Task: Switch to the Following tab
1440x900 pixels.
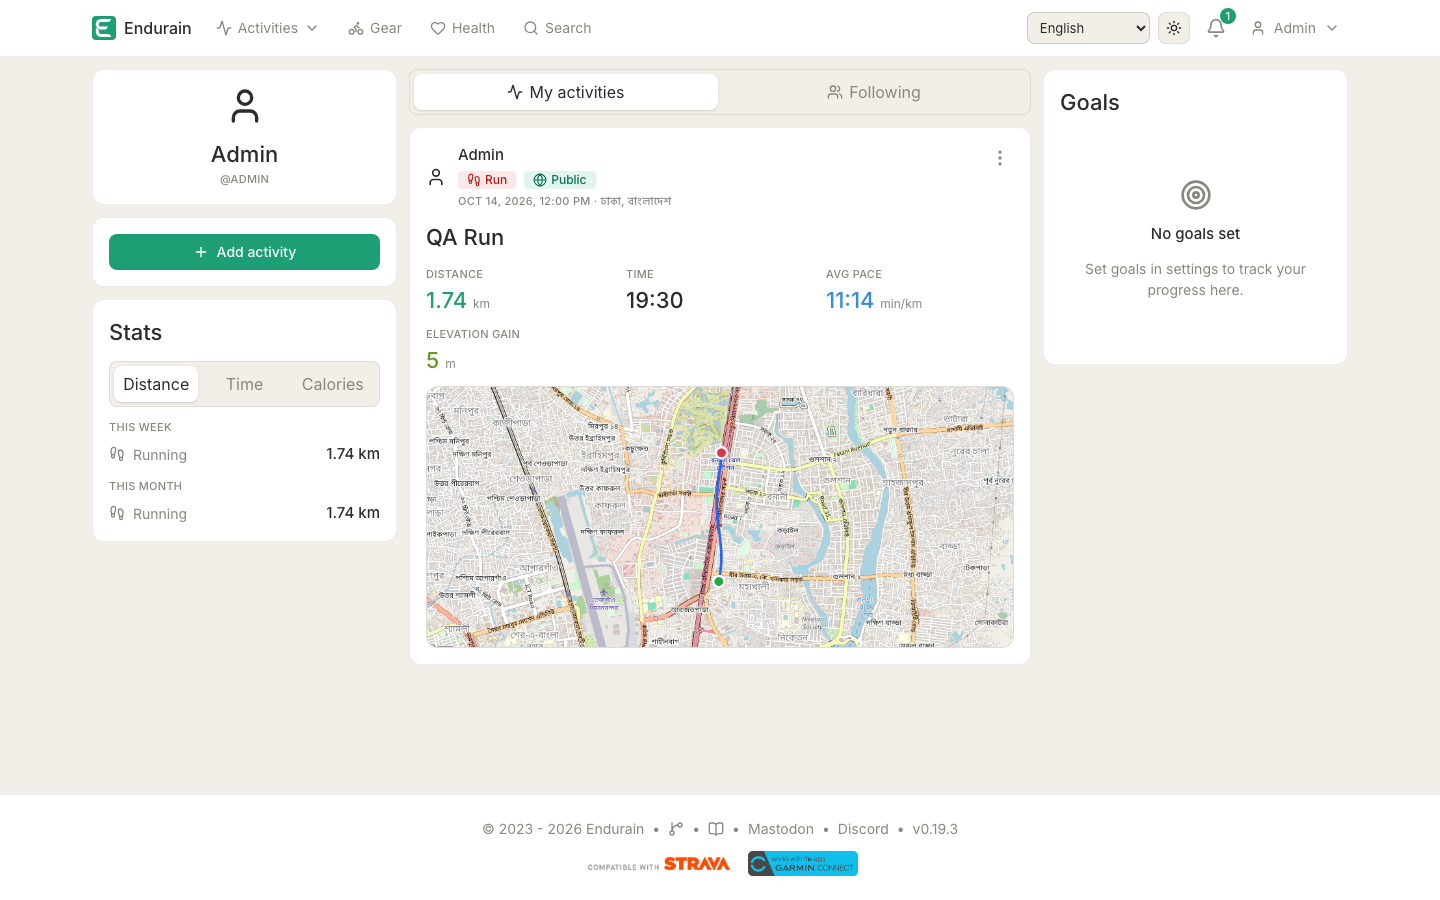Action: (x=874, y=92)
